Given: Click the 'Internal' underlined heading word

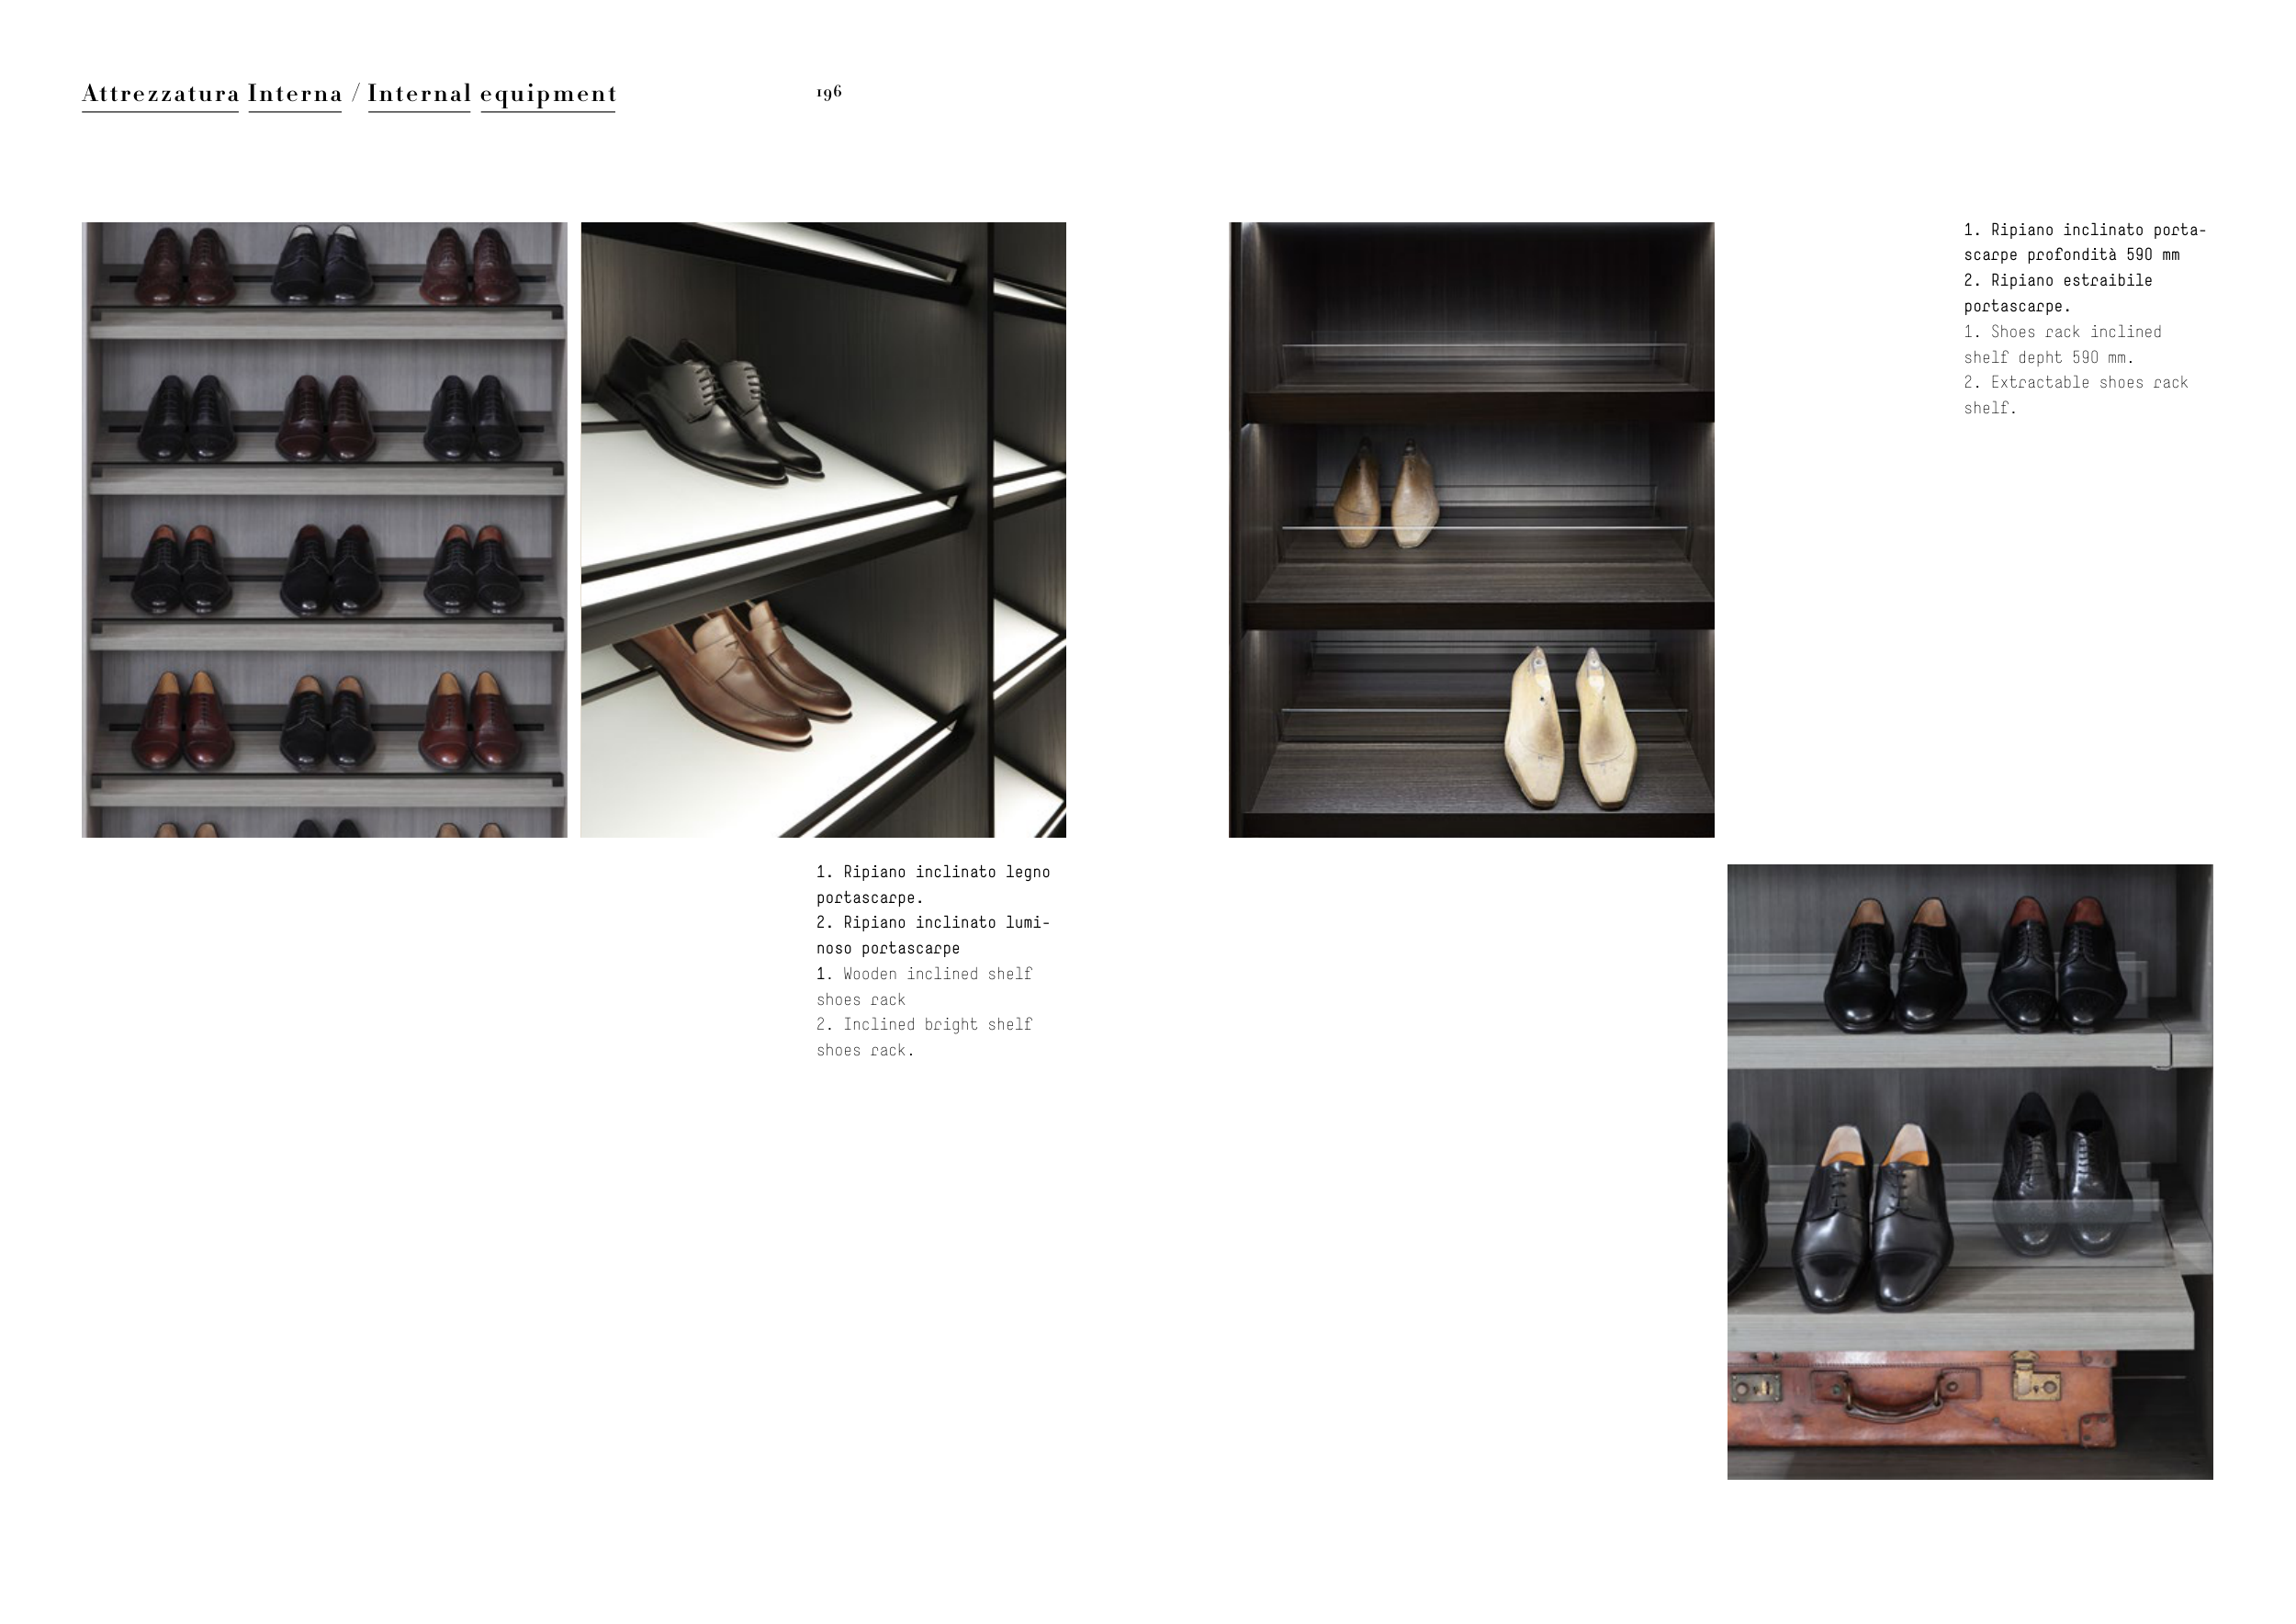Looking at the screenshot, I should pyautogui.click(x=419, y=94).
